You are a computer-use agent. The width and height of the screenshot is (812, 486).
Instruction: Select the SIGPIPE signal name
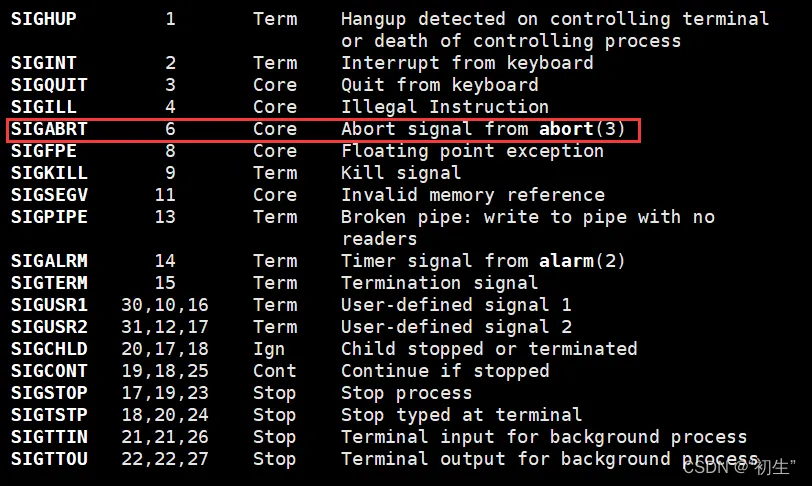tap(49, 217)
